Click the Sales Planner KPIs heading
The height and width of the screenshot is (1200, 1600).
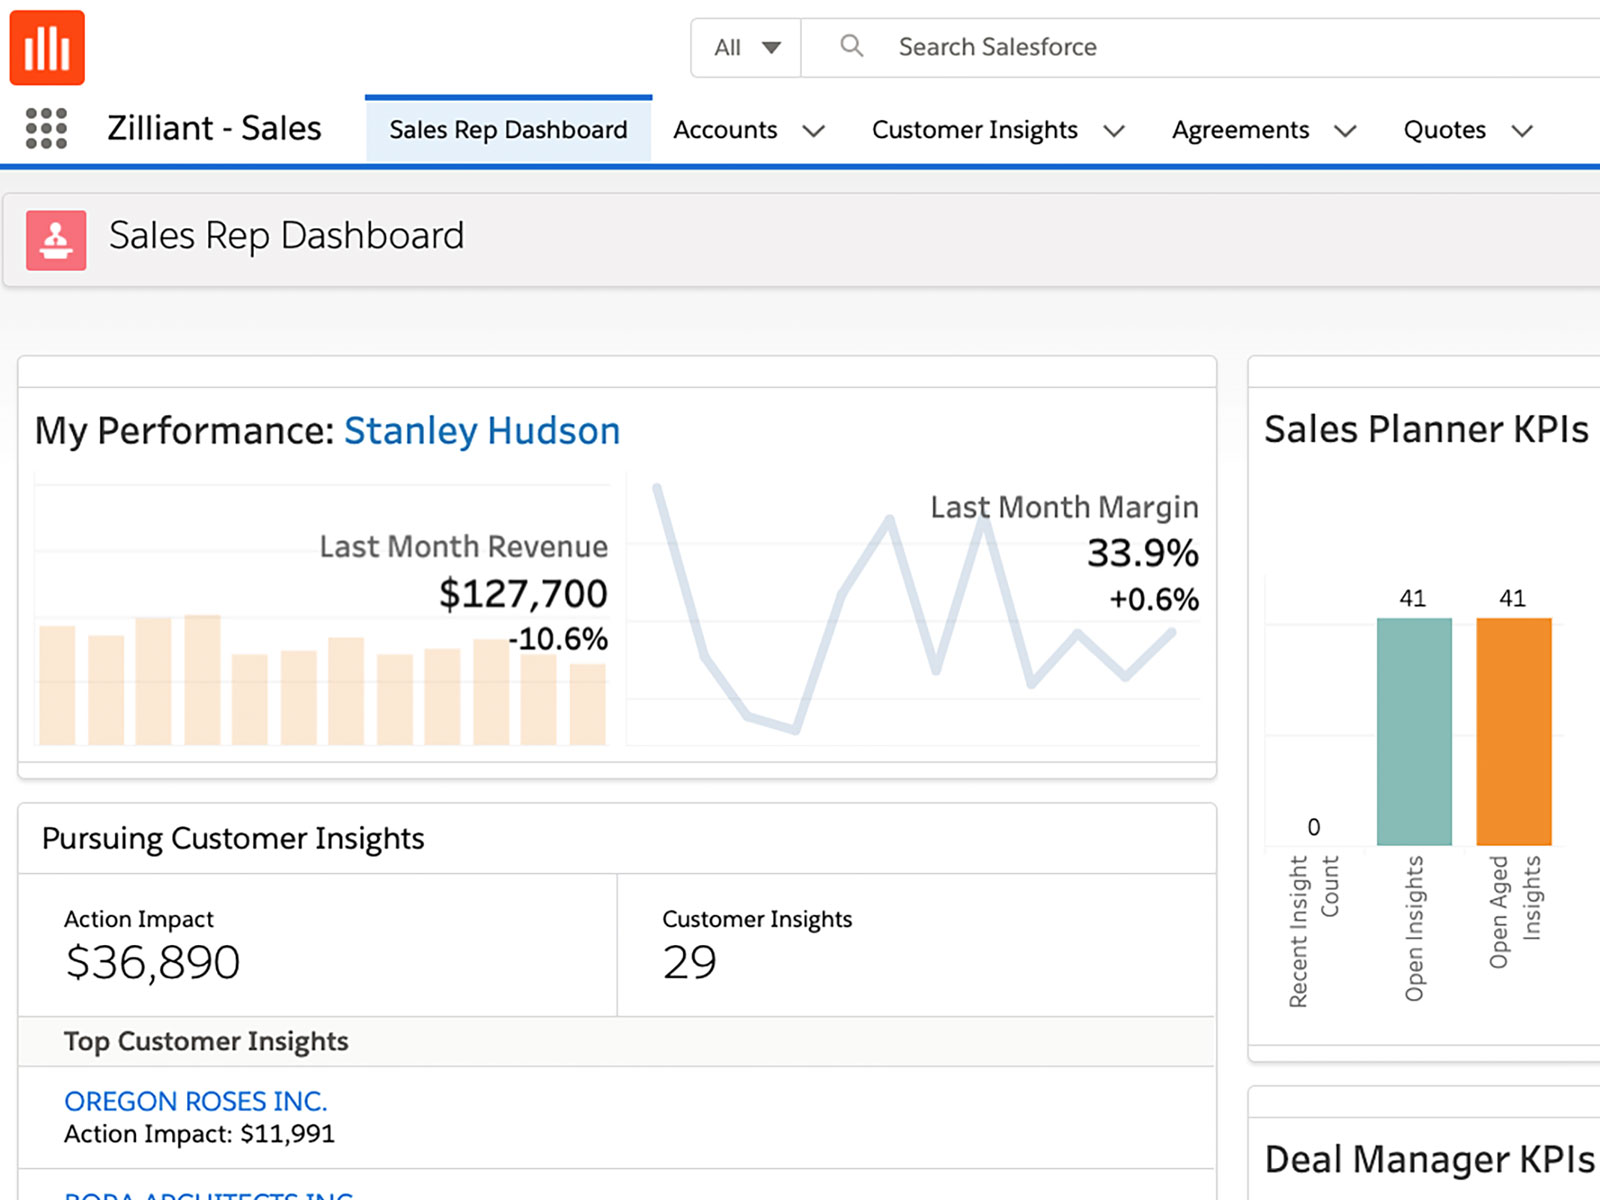click(1426, 429)
